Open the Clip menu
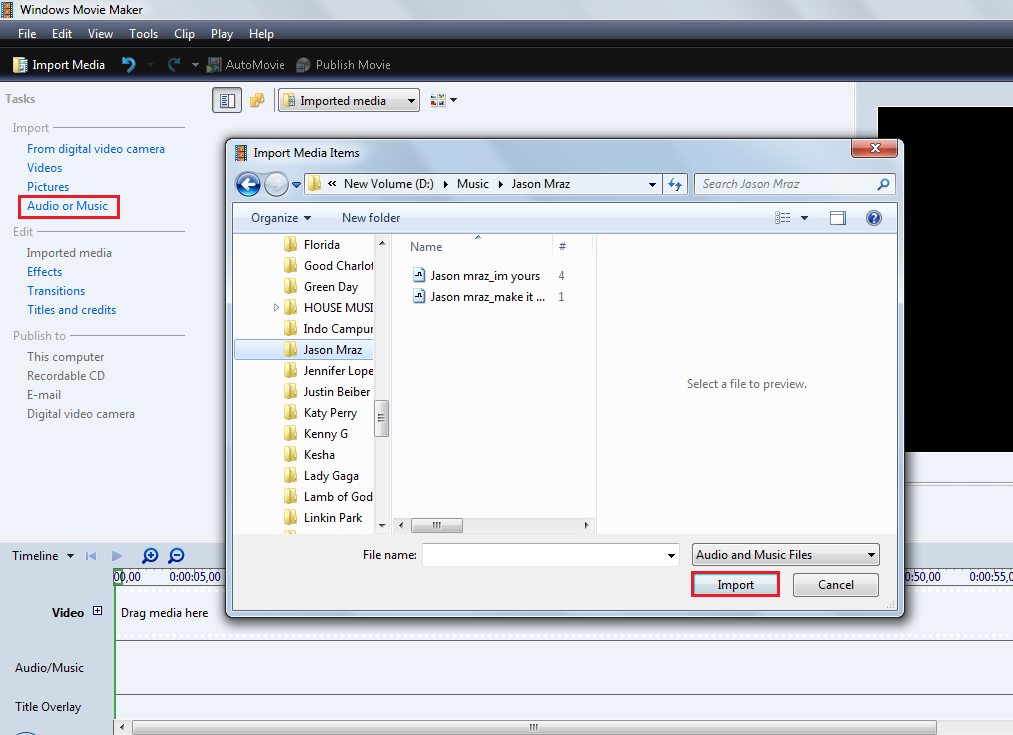 tap(184, 34)
